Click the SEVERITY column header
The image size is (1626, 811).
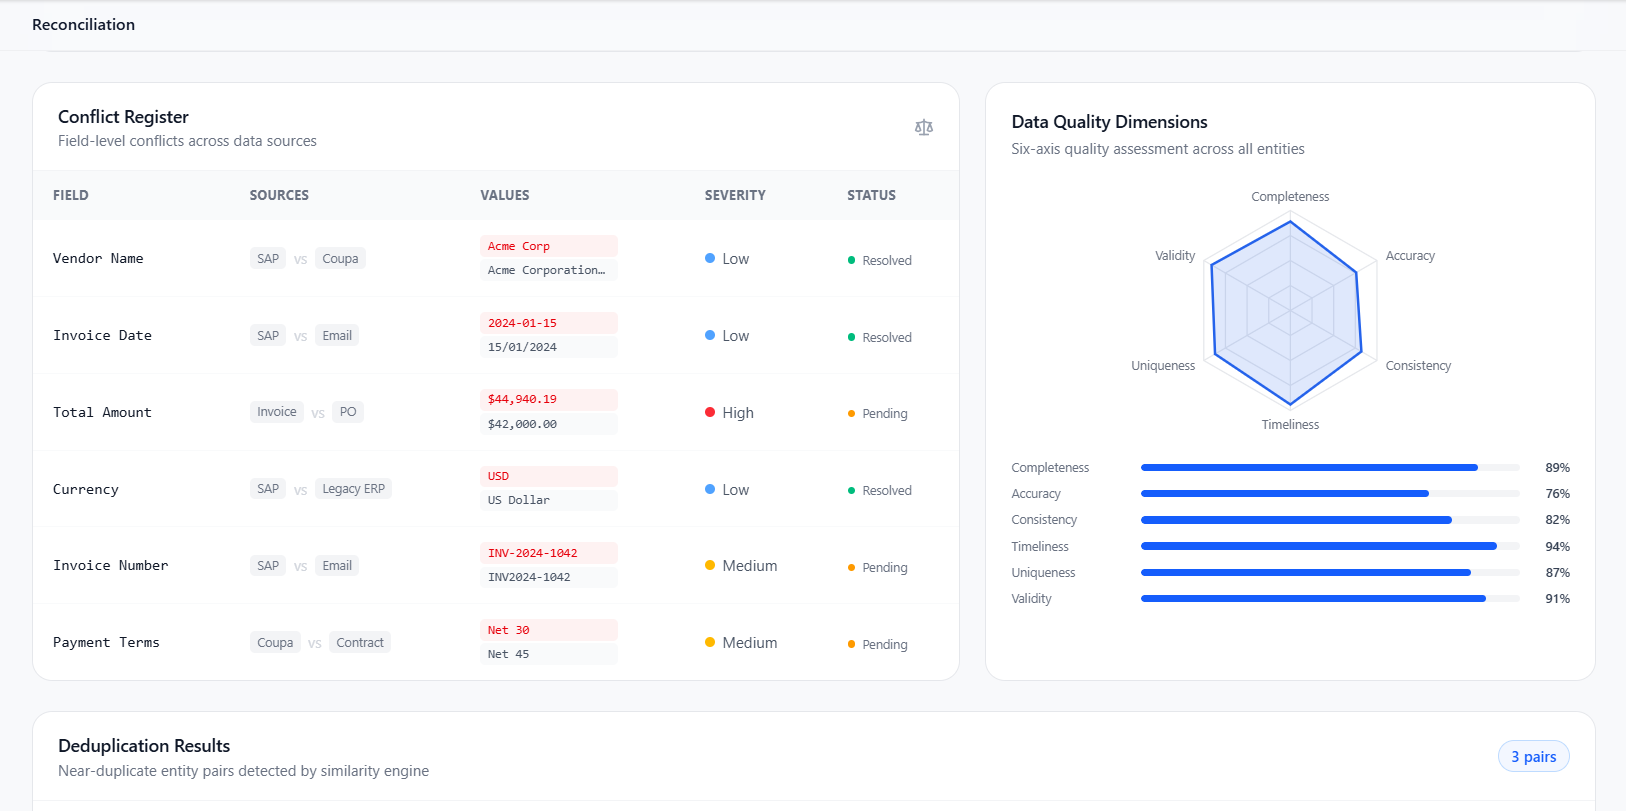[735, 195]
